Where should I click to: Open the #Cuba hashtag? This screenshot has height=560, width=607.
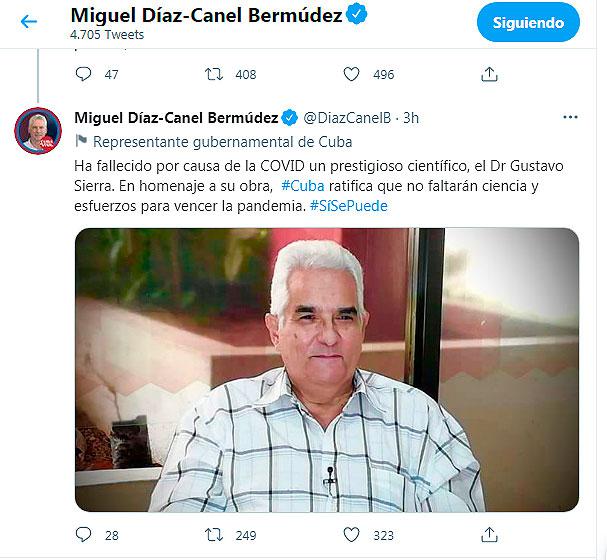pyautogui.click(x=303, y=186)
